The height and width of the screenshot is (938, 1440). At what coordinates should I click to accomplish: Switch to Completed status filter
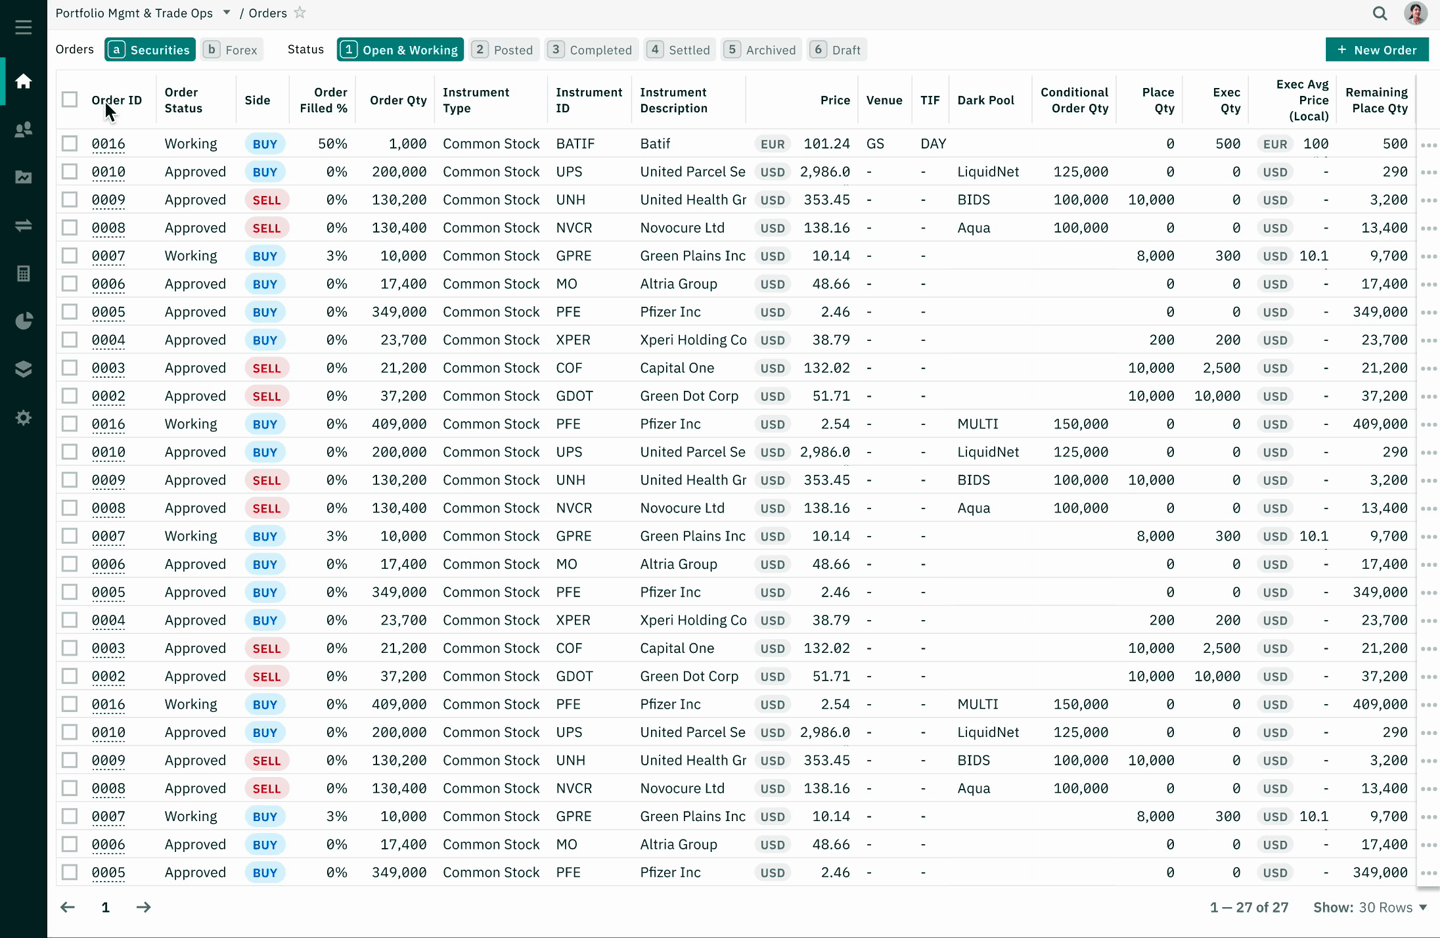[x=591, y=49]
